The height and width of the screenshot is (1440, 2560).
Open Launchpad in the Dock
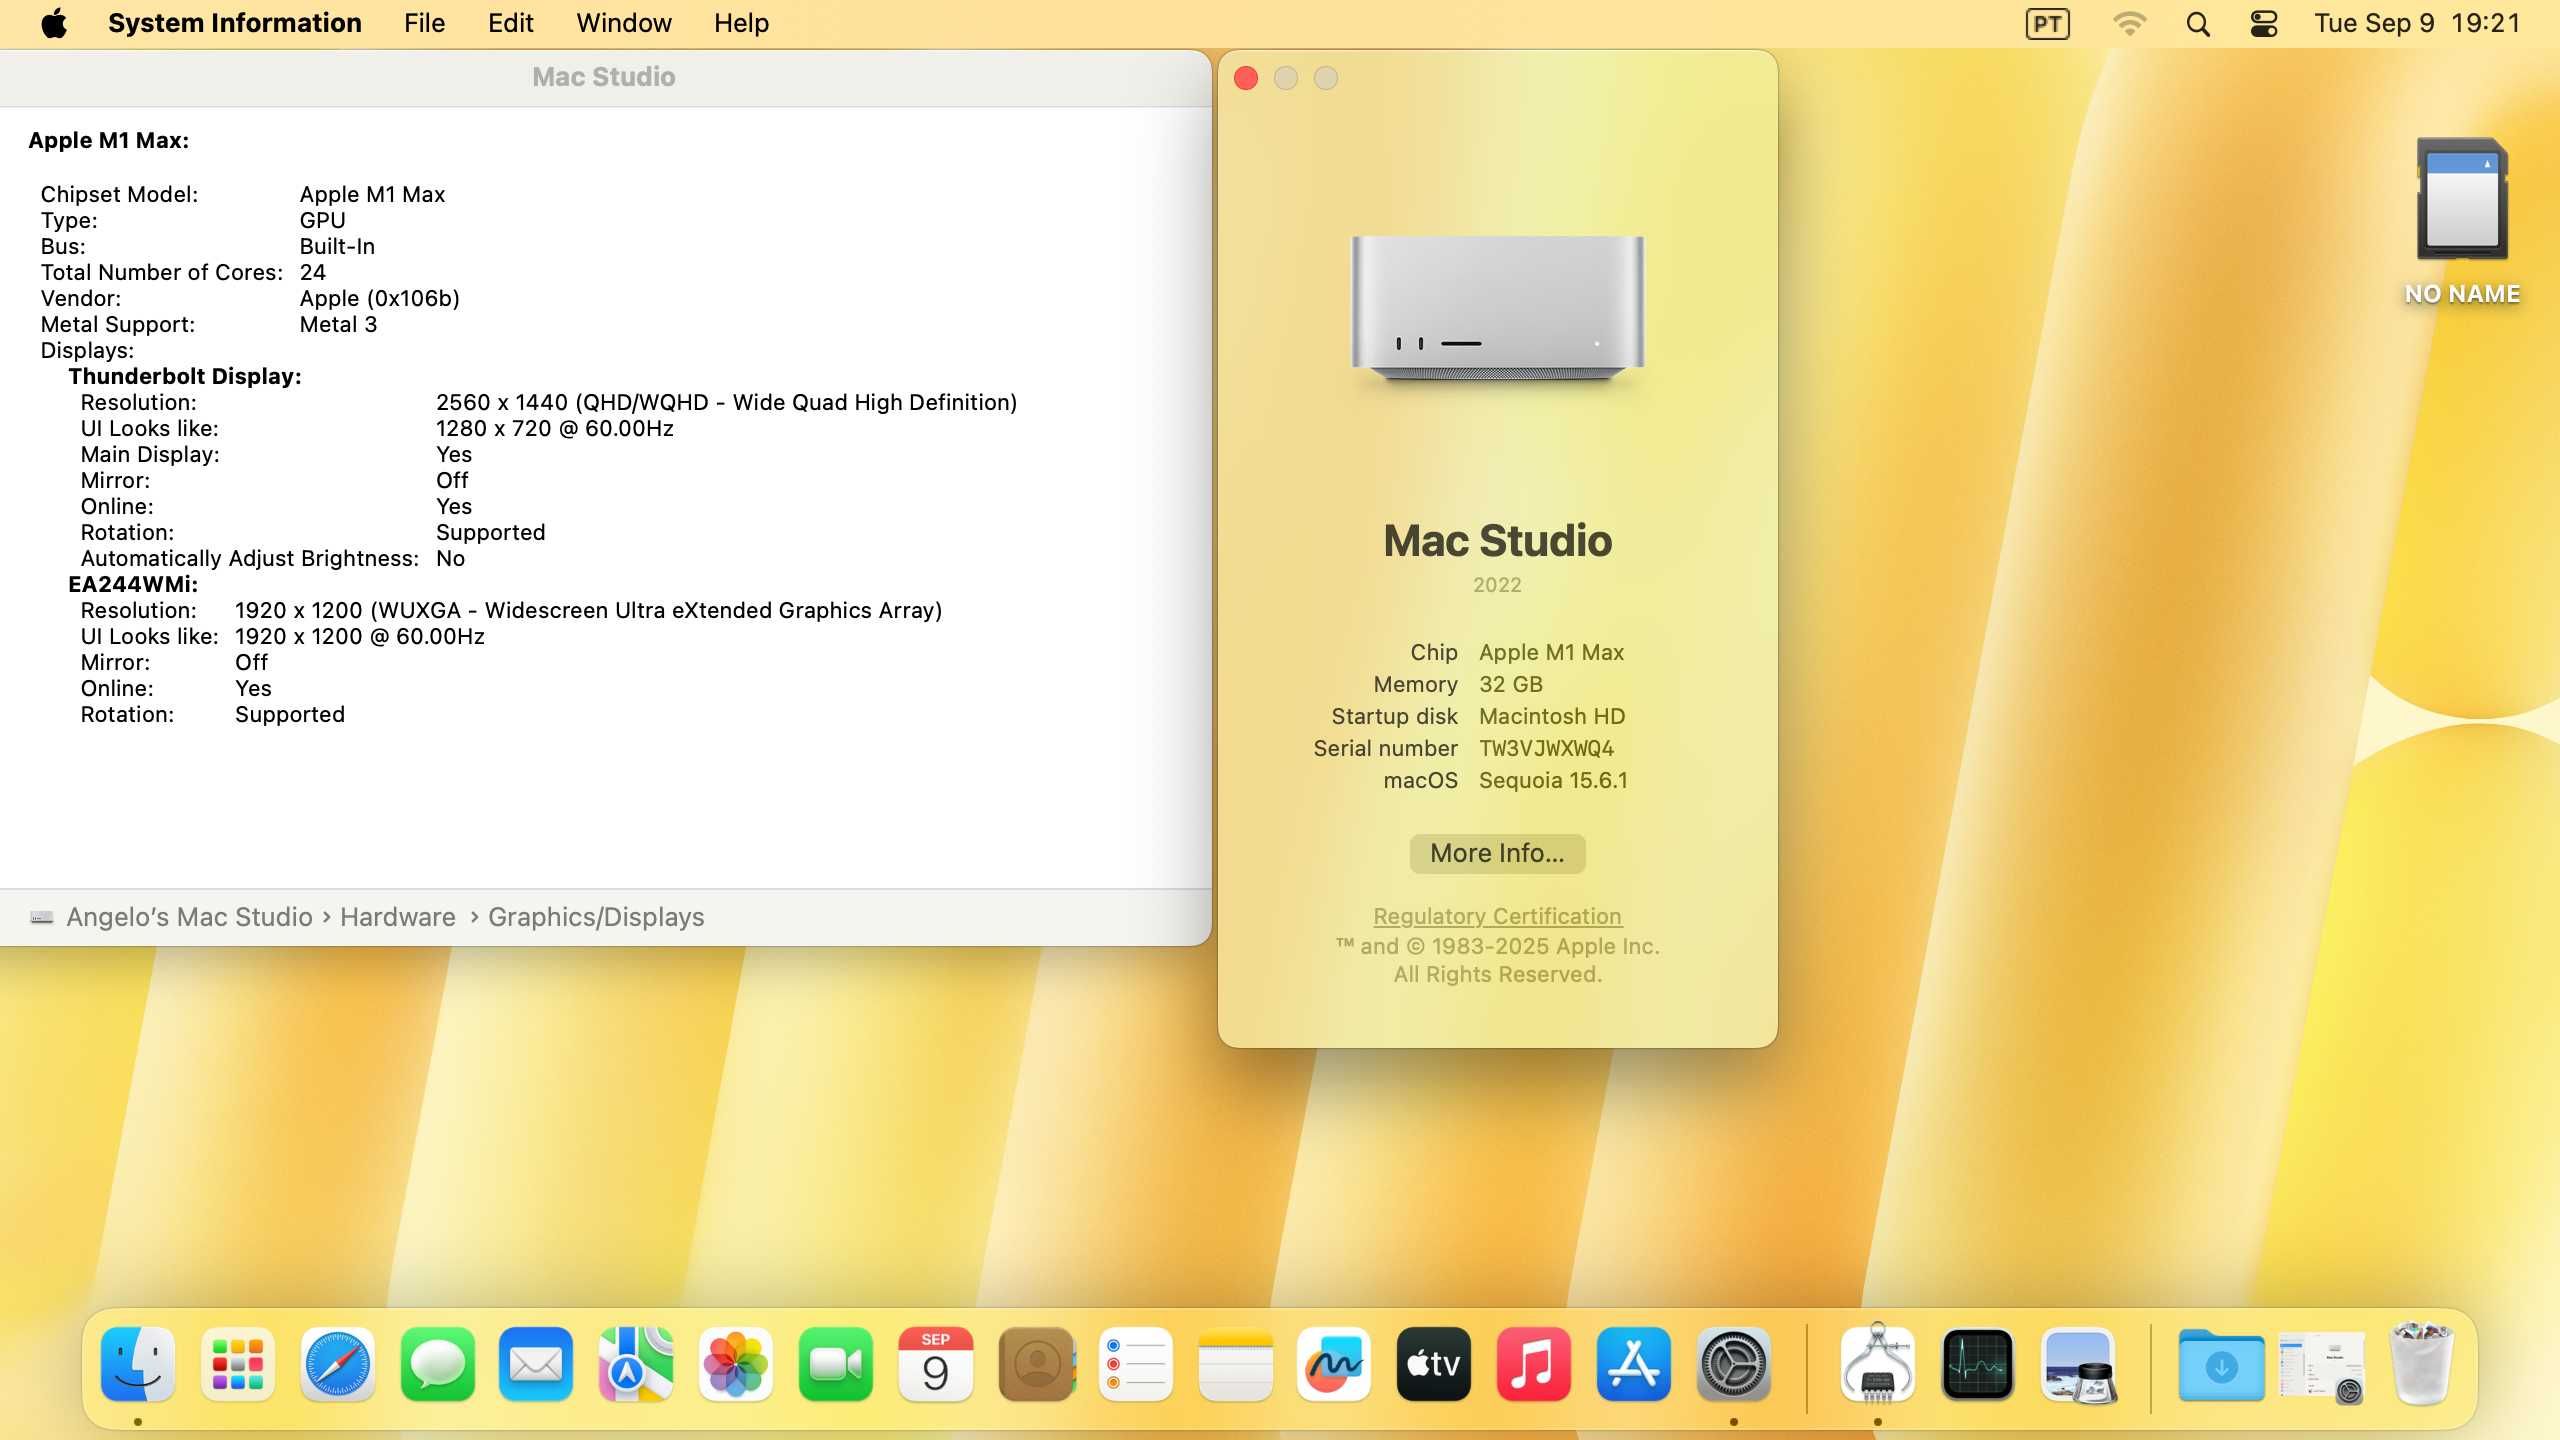(238, 1365)
